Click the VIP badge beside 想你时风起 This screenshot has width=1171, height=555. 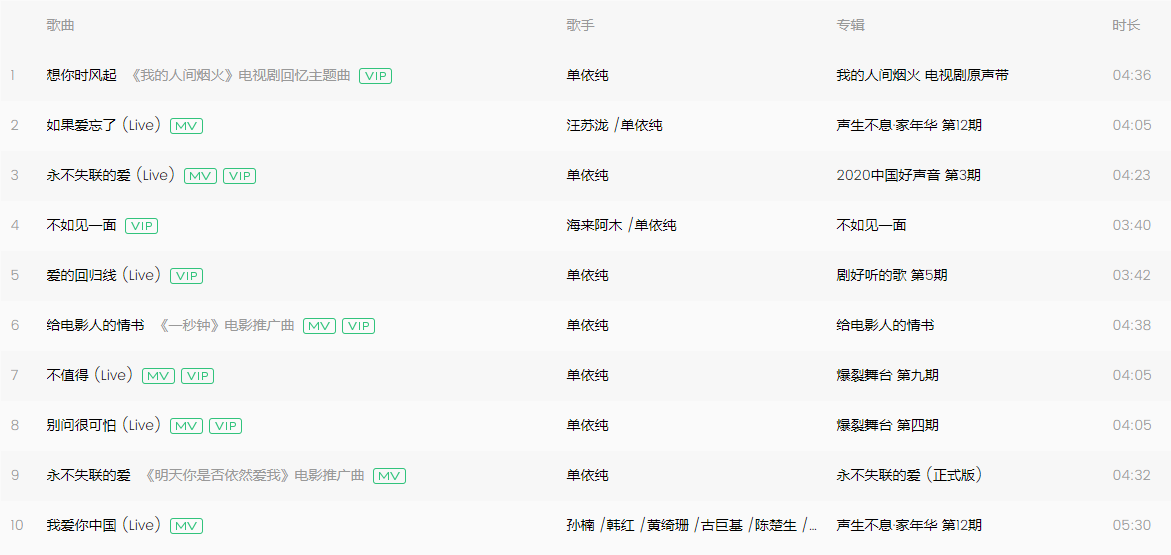[375, 76]
